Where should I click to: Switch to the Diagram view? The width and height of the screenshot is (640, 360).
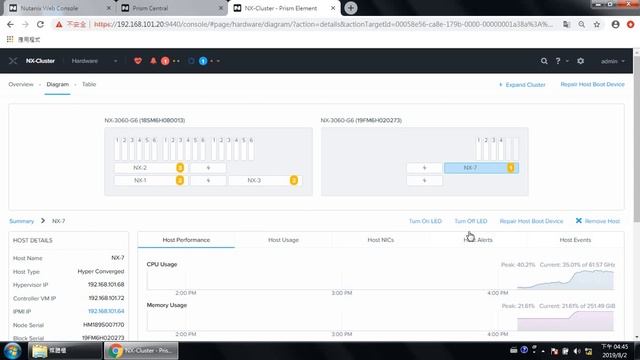tap(58, 84)
